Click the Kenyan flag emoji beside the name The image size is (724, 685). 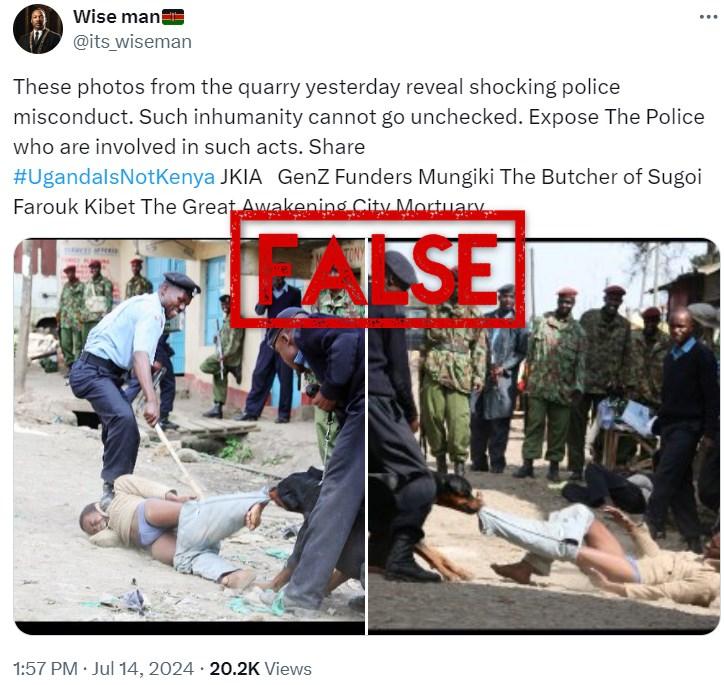173,17
